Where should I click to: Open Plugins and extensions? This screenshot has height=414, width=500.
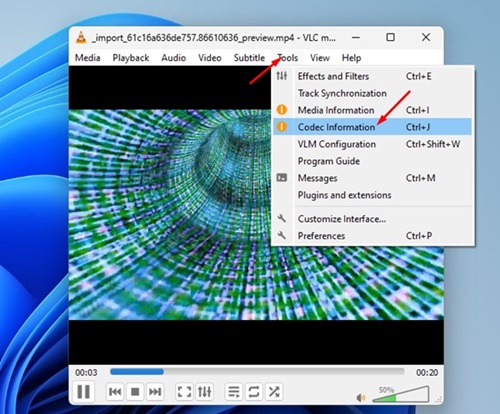(373, 195)
